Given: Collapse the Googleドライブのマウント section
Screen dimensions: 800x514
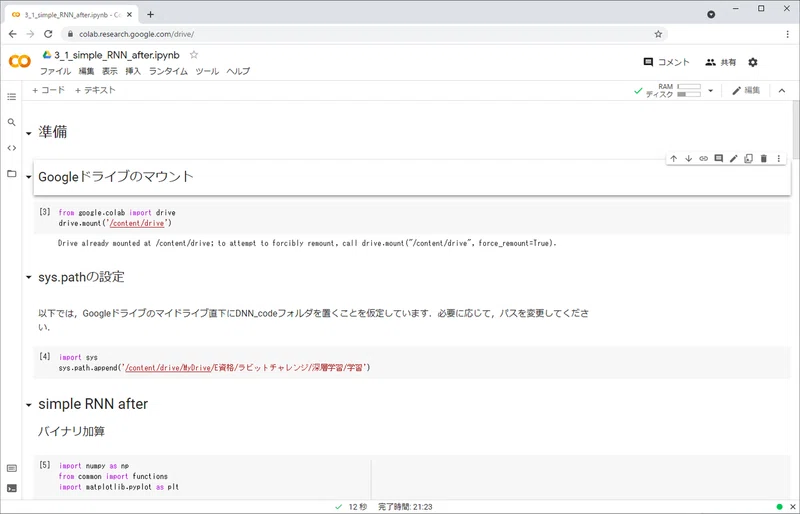Looking at the screenshot, I should coord(29,177).
